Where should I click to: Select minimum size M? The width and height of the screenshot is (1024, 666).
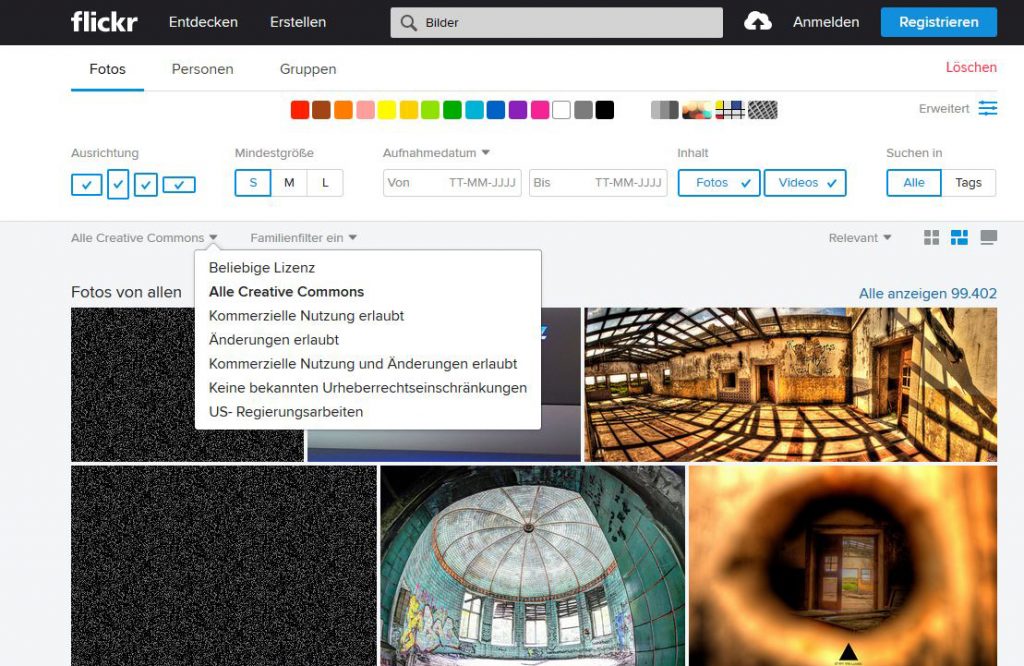pos(289,183)
